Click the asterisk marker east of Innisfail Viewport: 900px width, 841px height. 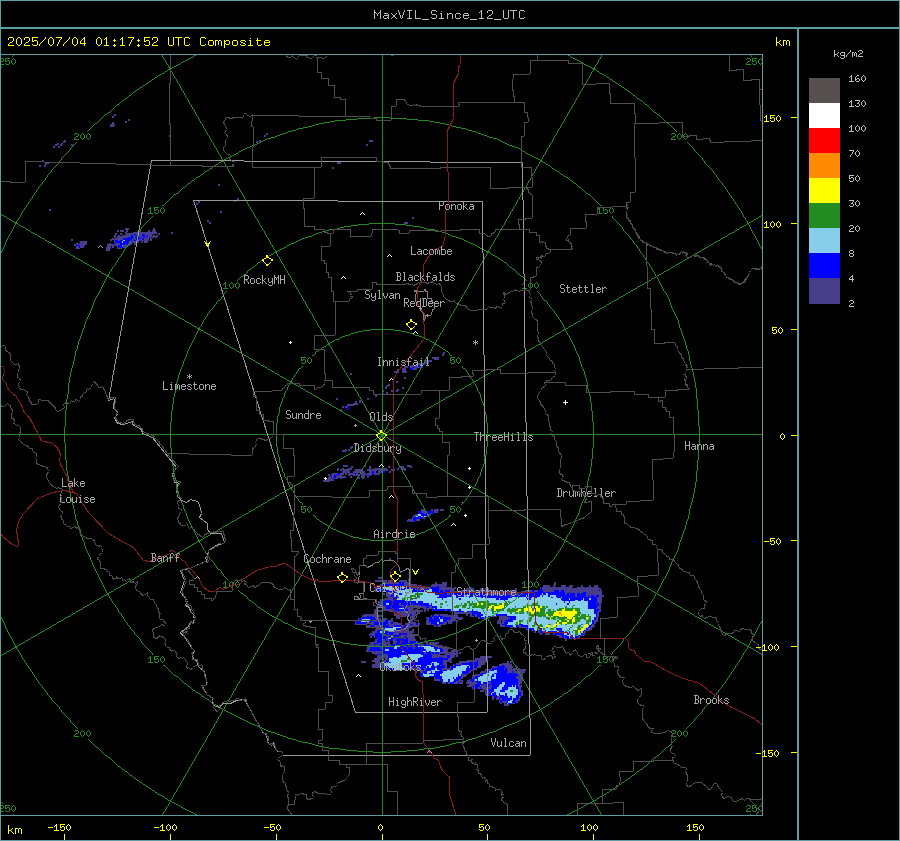pos(475,343)
